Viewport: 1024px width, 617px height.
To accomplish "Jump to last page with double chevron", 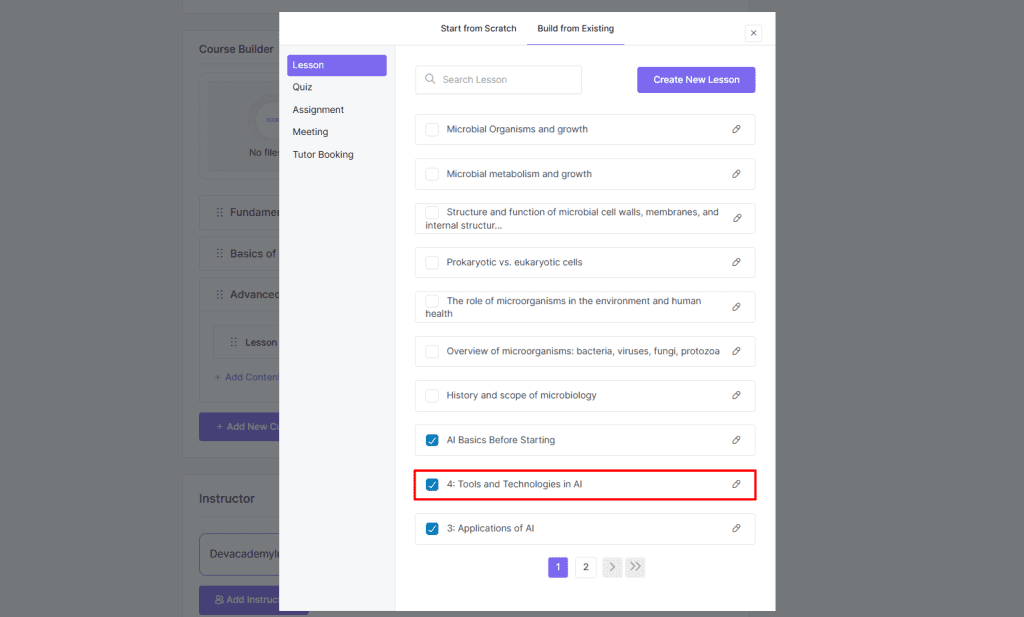I will pyautogui.click(x=636, y=567).
